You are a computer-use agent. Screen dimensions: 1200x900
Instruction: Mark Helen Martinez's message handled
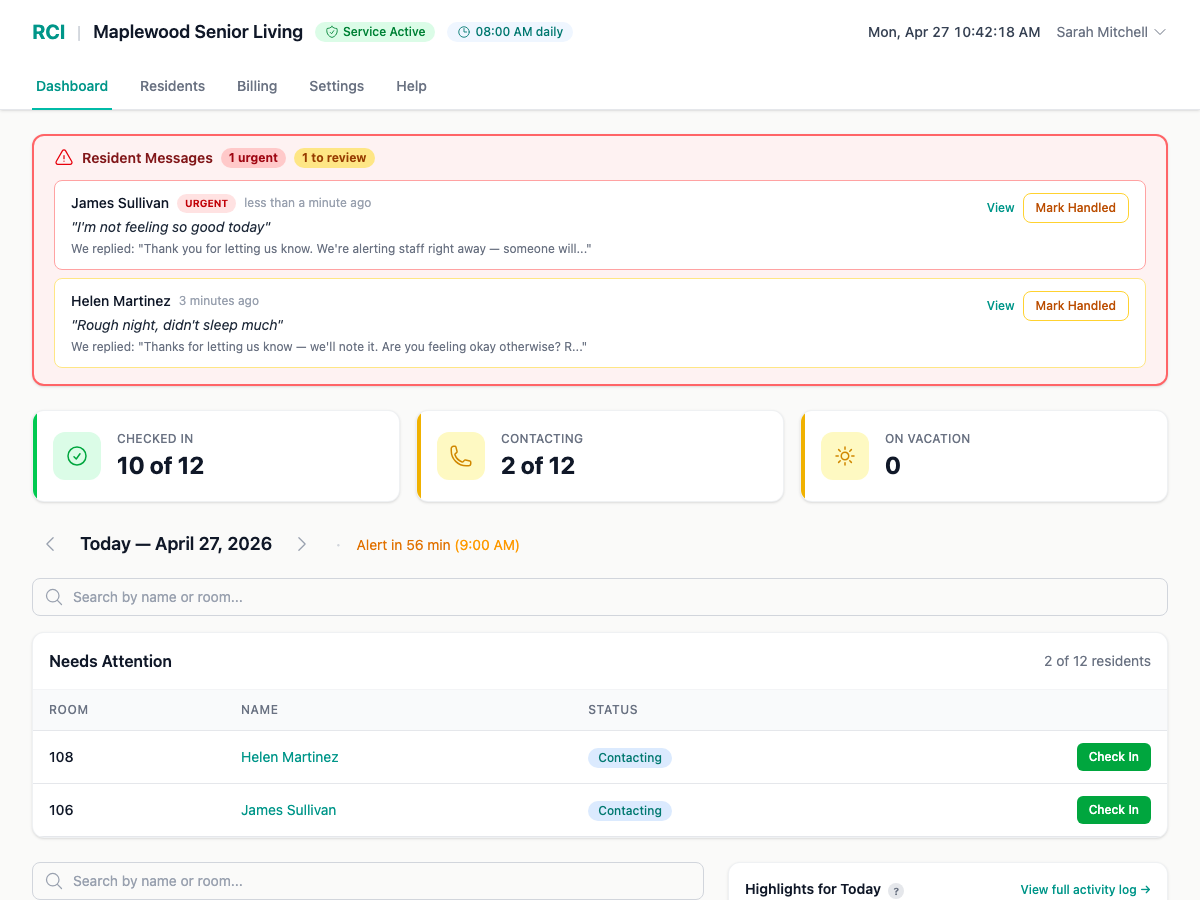pos(1075,306)
